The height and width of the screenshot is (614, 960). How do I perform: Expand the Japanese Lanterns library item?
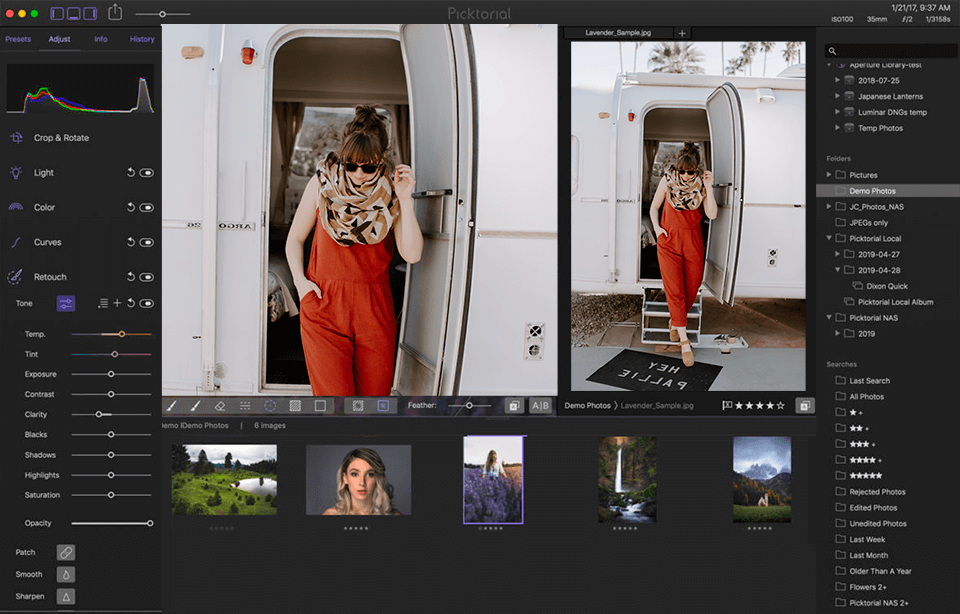coord(838,96)
